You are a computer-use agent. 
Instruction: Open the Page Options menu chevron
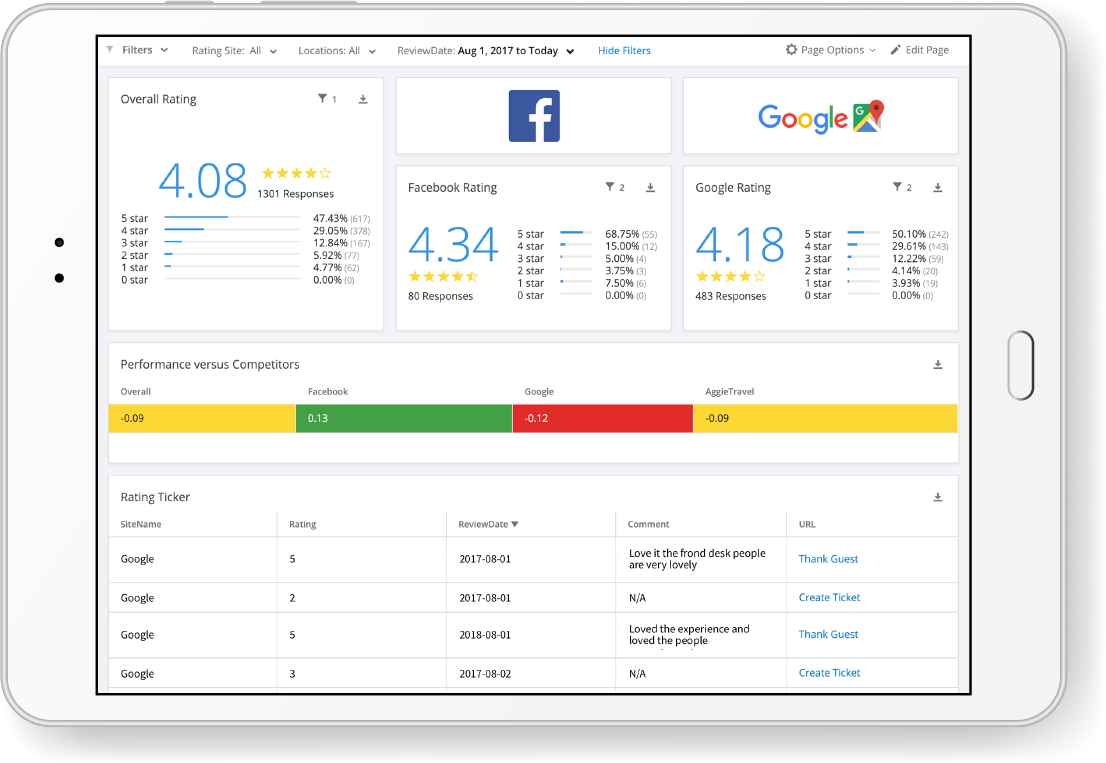873,50
